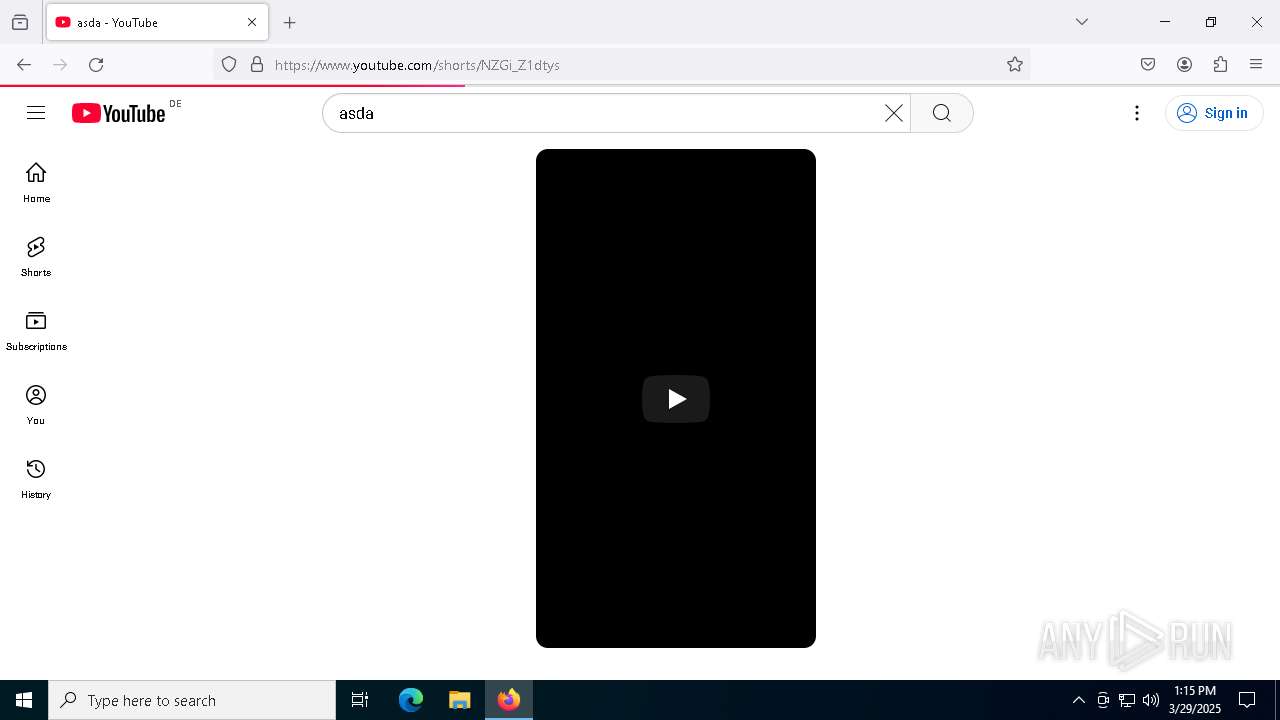Click the Windows taskbar search box

(192, 700)
